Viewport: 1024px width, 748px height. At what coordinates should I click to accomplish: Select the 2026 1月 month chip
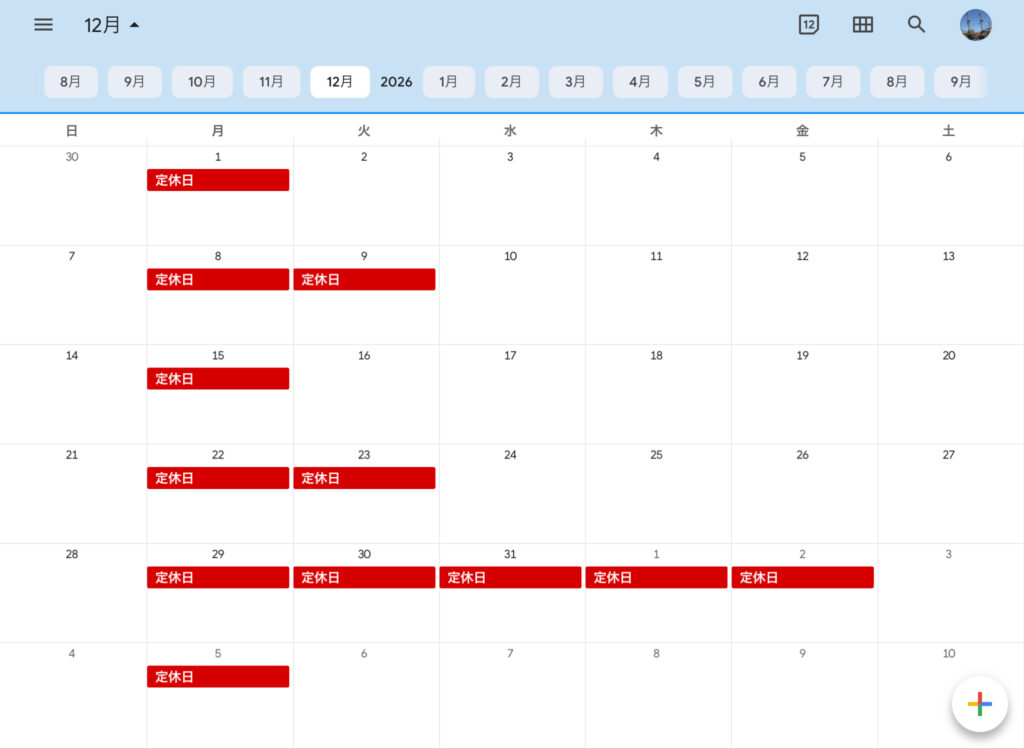pyautogui.click(x=449, y=82)
